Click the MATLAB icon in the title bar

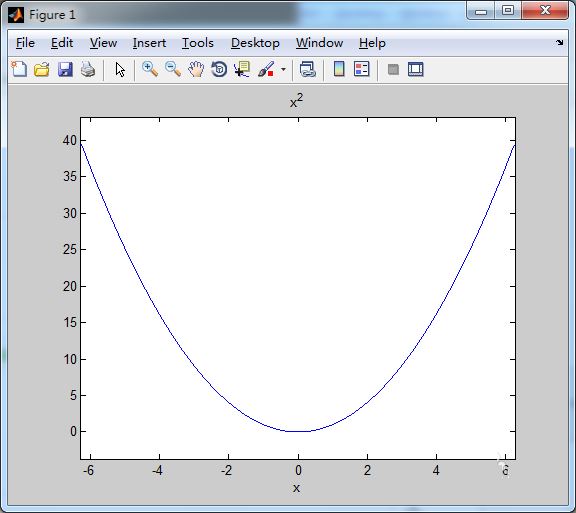(16, 15)
